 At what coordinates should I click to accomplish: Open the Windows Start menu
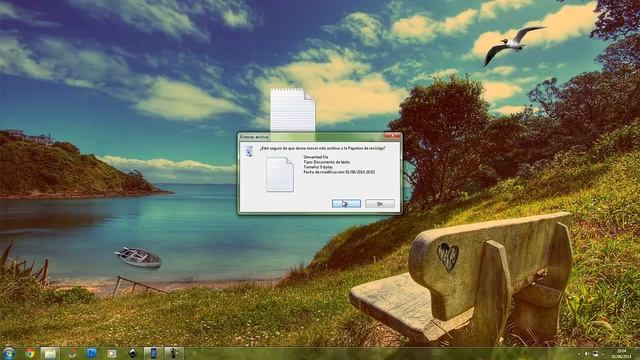(9, 353)
